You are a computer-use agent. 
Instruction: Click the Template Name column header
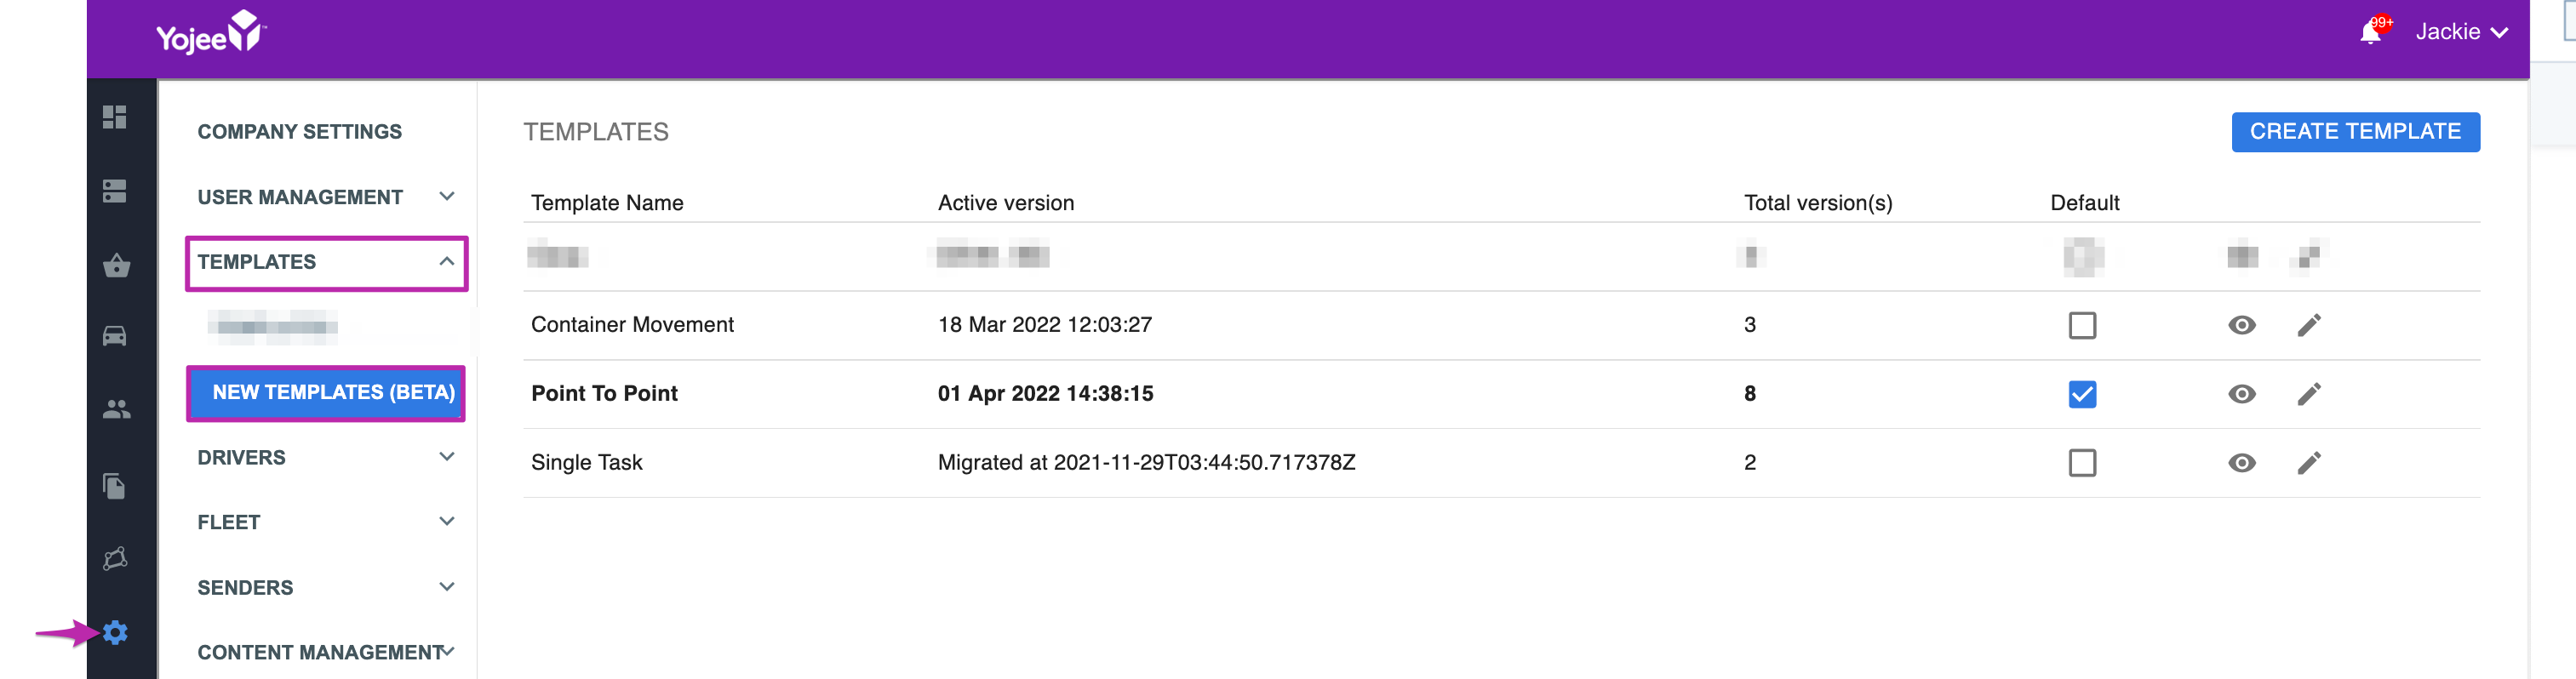point(607,203)
